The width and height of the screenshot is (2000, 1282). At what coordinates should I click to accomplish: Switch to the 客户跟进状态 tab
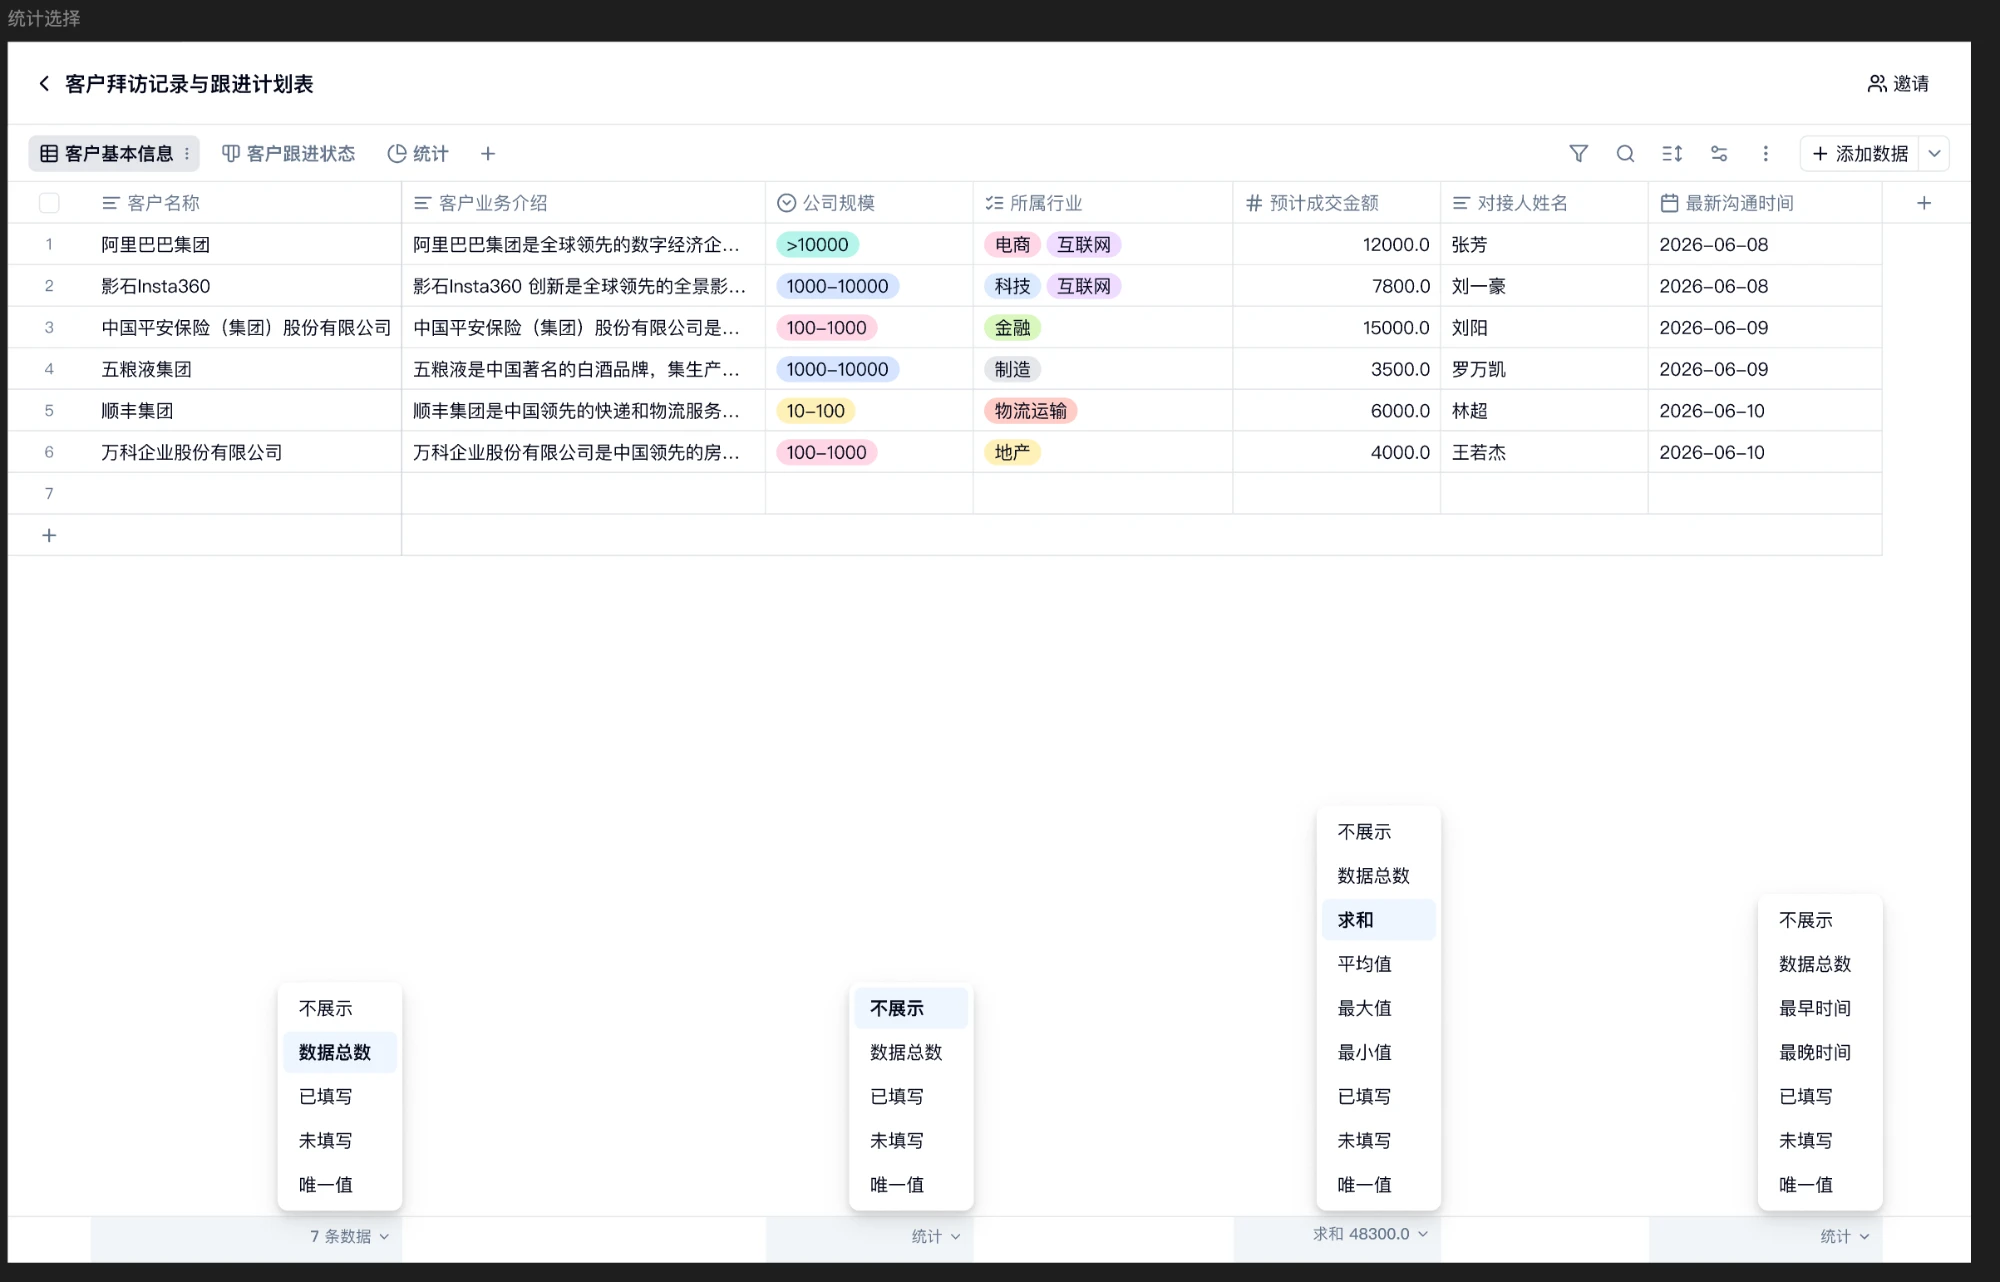(x=288, y=153)
